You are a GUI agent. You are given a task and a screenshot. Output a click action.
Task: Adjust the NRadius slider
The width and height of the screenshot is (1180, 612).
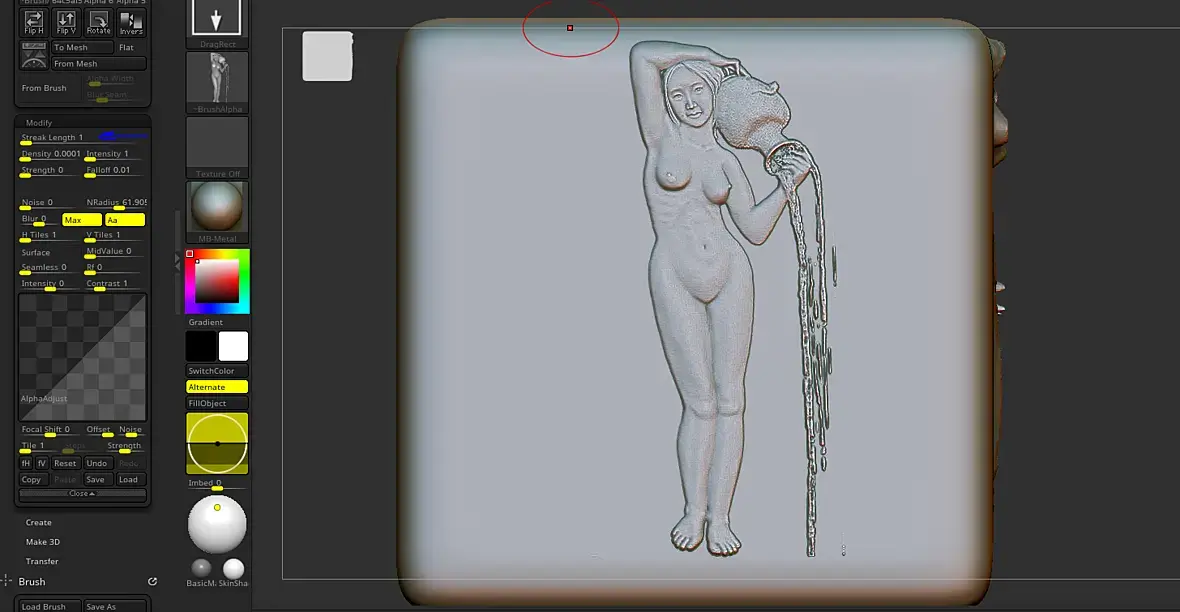[114, 202]
